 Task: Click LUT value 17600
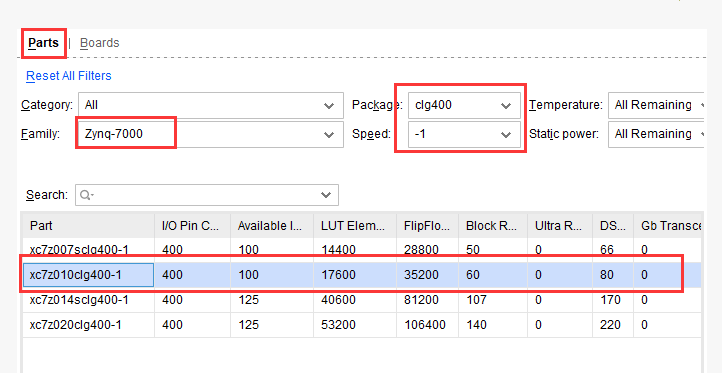tap(338, 275)
